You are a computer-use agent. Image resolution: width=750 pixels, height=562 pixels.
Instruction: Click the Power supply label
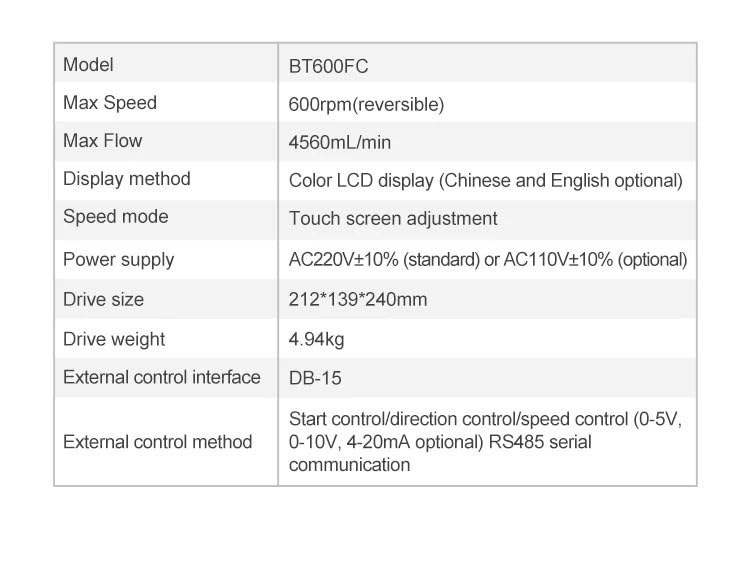tap(119, 260)
